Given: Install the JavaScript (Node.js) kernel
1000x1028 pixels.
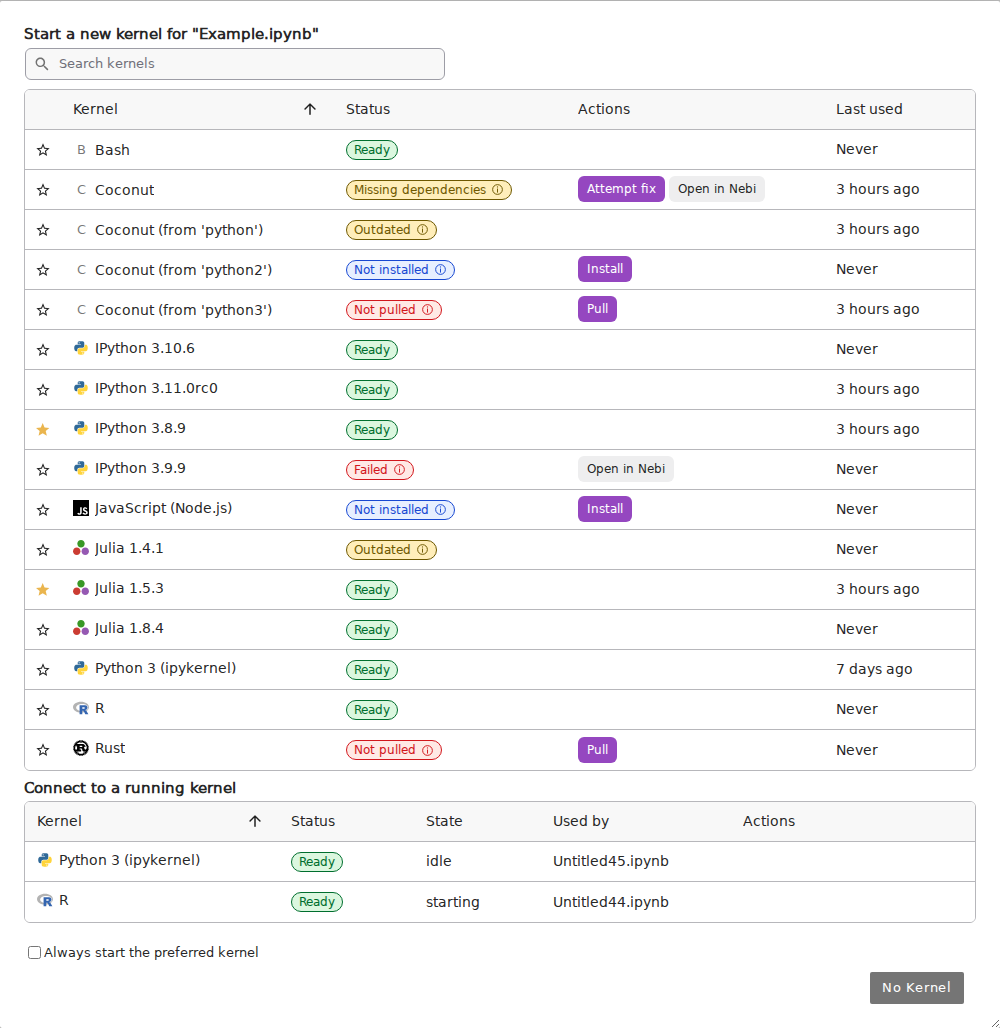Looking at the screenshot, I should point(605,509).
